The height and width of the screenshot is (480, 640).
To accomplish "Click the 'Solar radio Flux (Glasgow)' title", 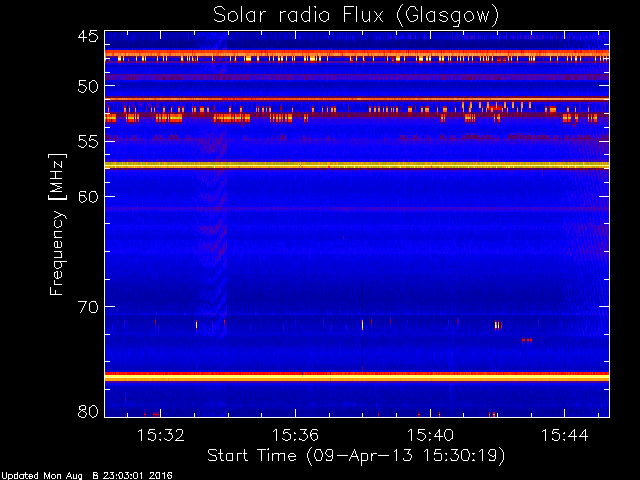I will (x=356, y=16).
